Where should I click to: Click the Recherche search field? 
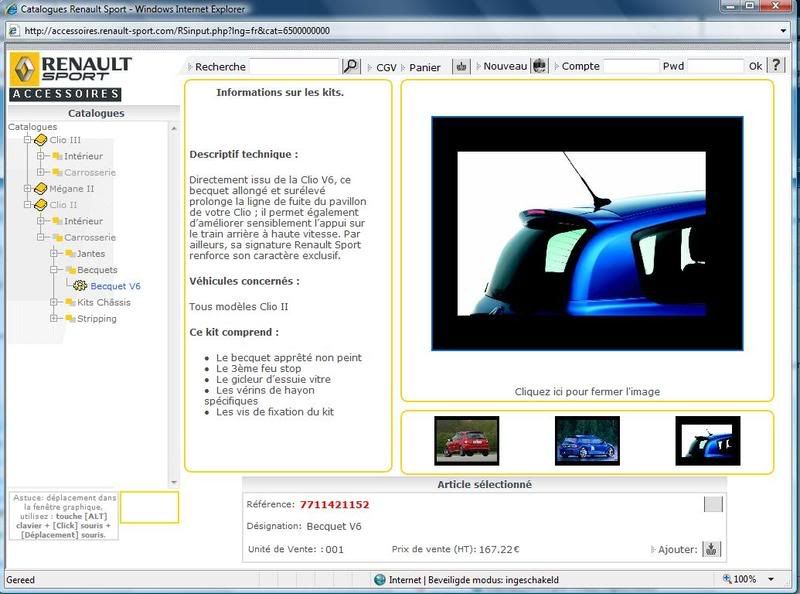[294, 66]
